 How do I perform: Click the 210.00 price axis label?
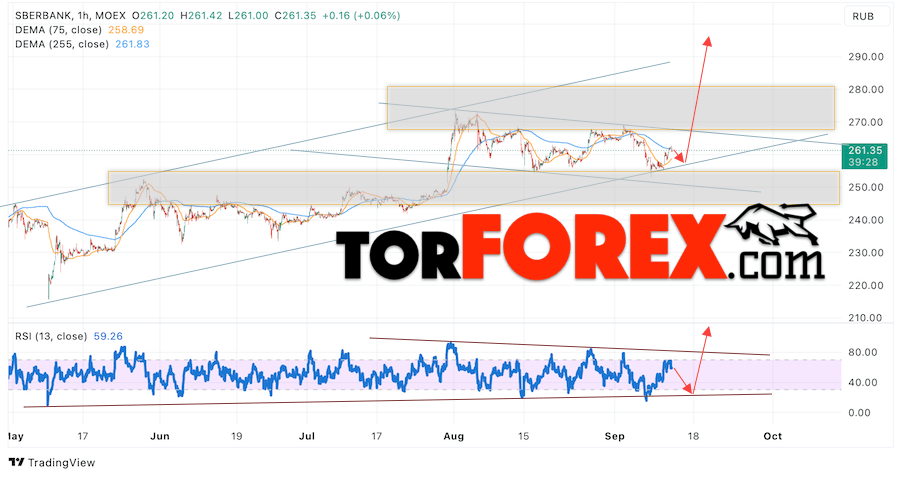(866, 318)
